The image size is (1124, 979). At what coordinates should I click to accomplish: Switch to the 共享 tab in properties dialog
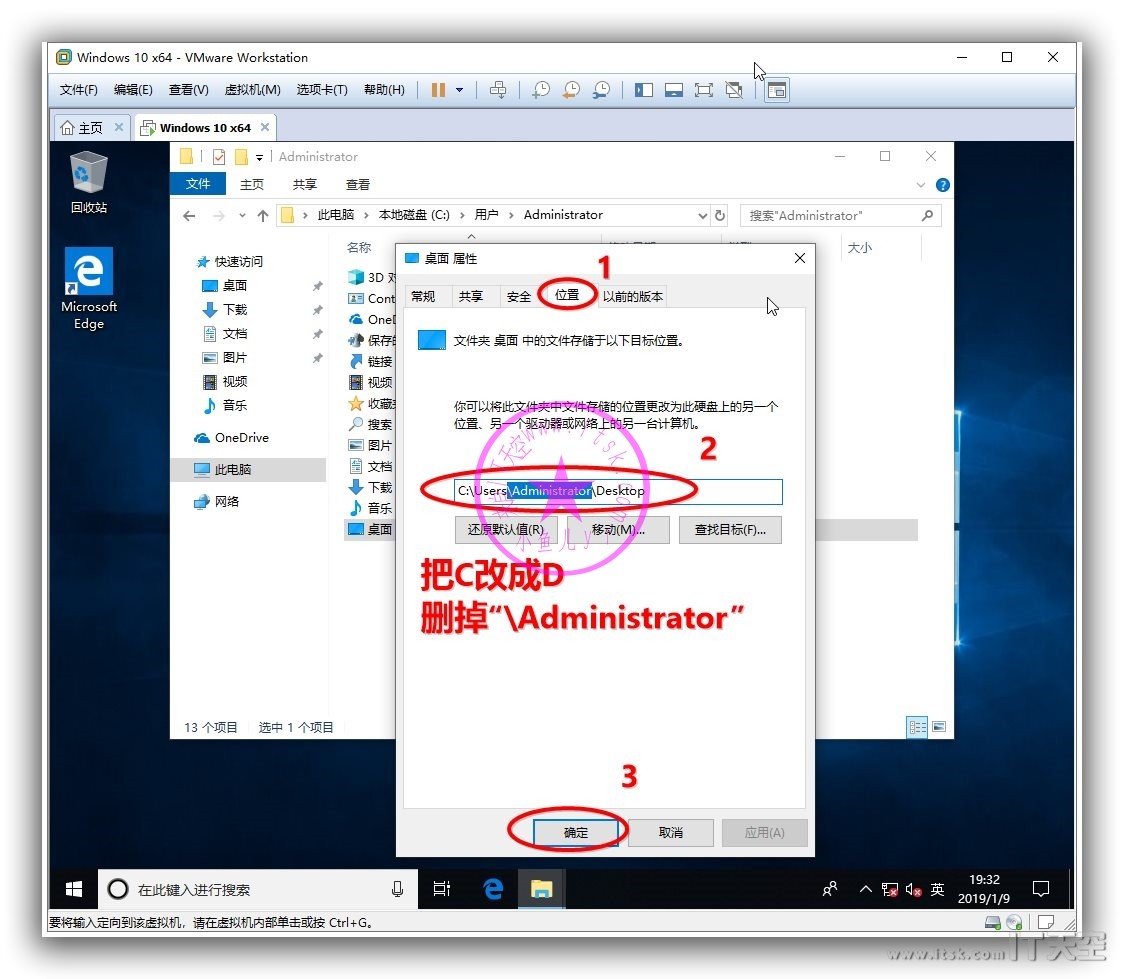(471, 297)
